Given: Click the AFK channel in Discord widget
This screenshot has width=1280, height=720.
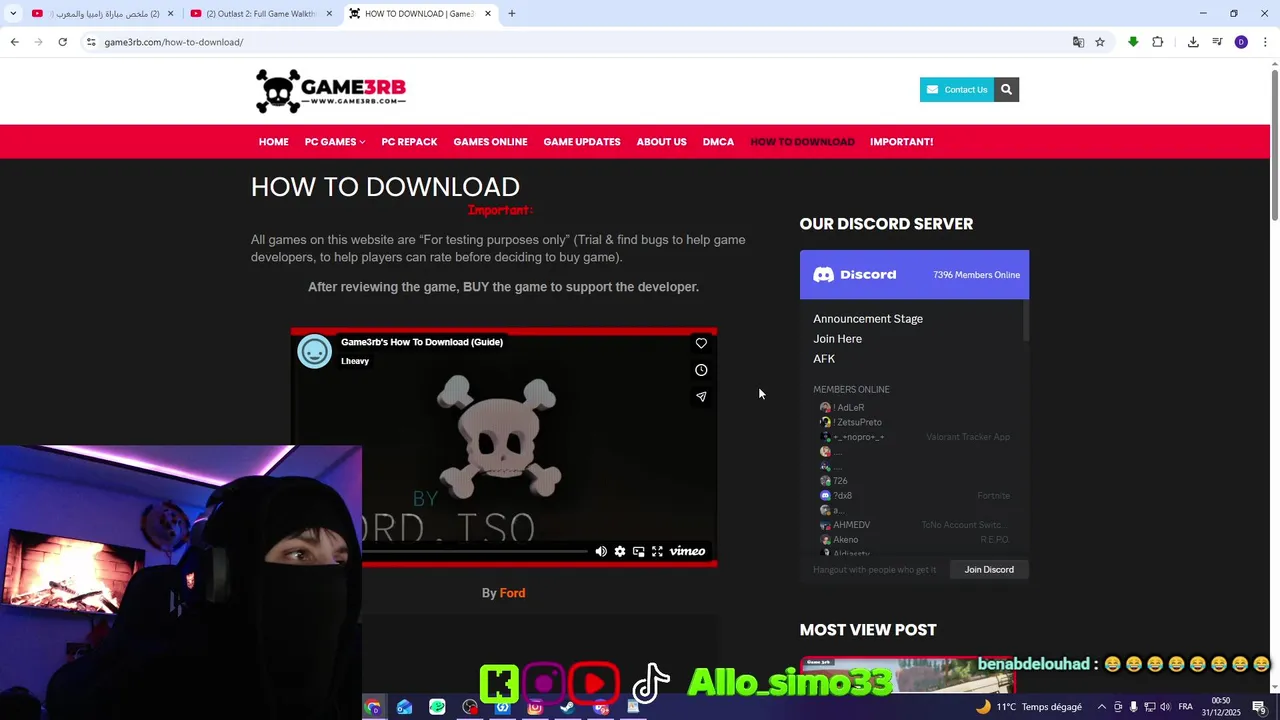Looking at the screenshot, I should (824, 359).
